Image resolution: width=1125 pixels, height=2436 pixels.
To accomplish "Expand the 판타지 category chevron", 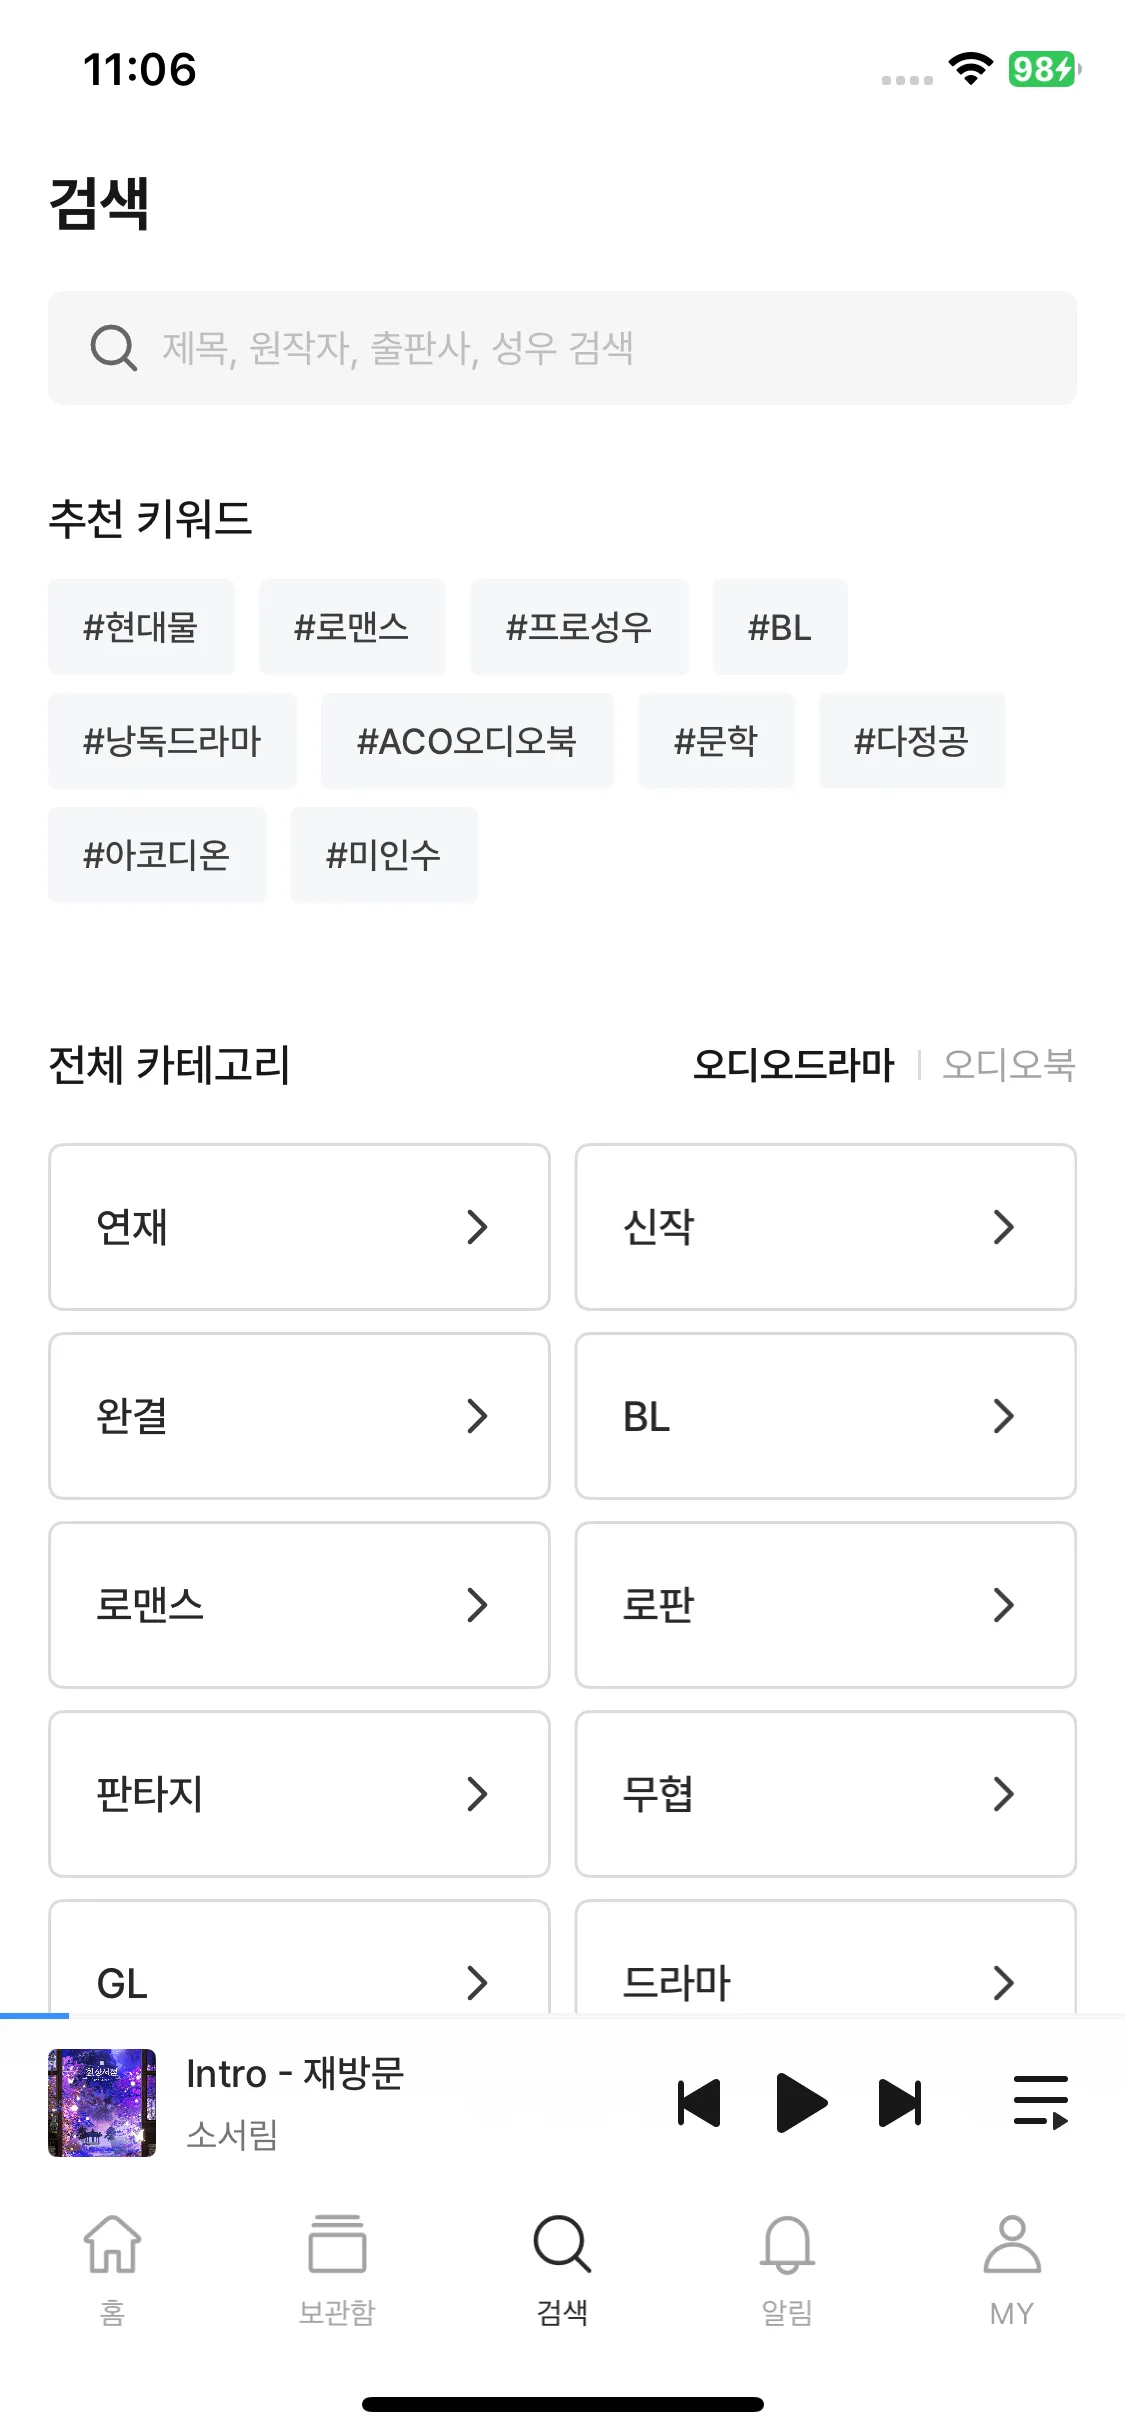I will tap(478, 1794).
